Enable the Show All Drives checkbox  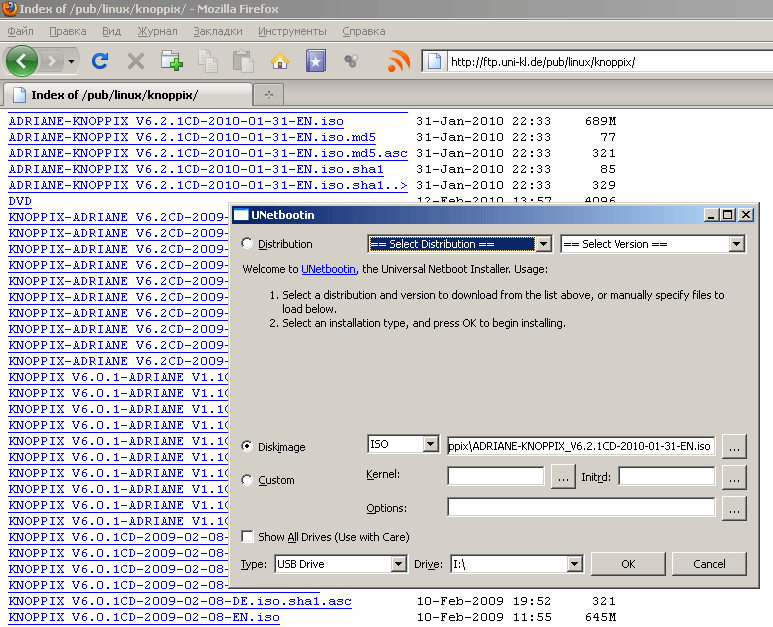point(247,536)
